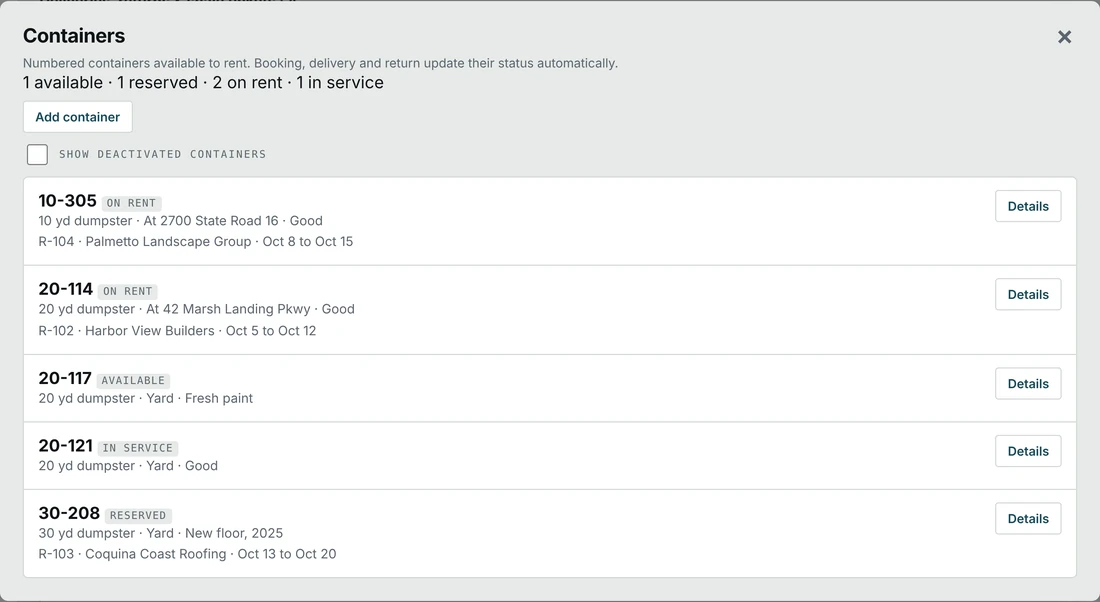Click the AVAILABLE status badge

tap(133, 380)
